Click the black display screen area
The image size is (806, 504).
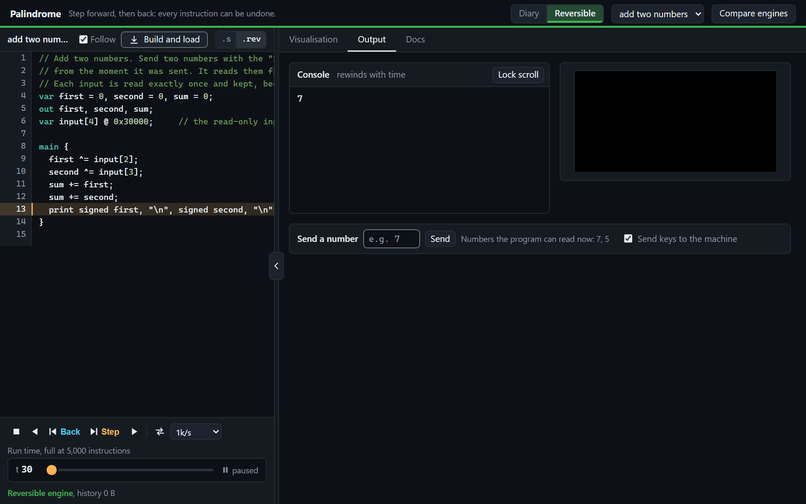675,121
